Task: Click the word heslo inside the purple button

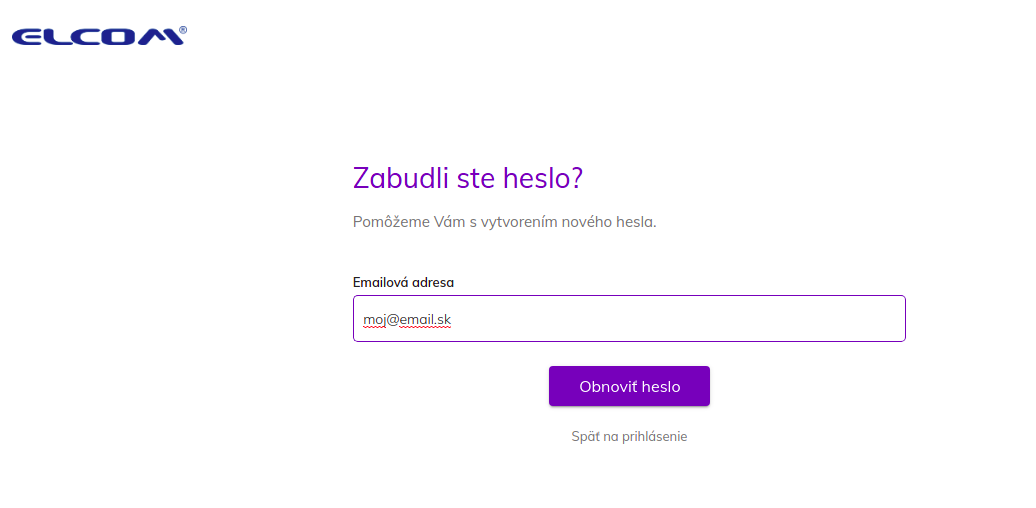Action: tap(659, 386)
